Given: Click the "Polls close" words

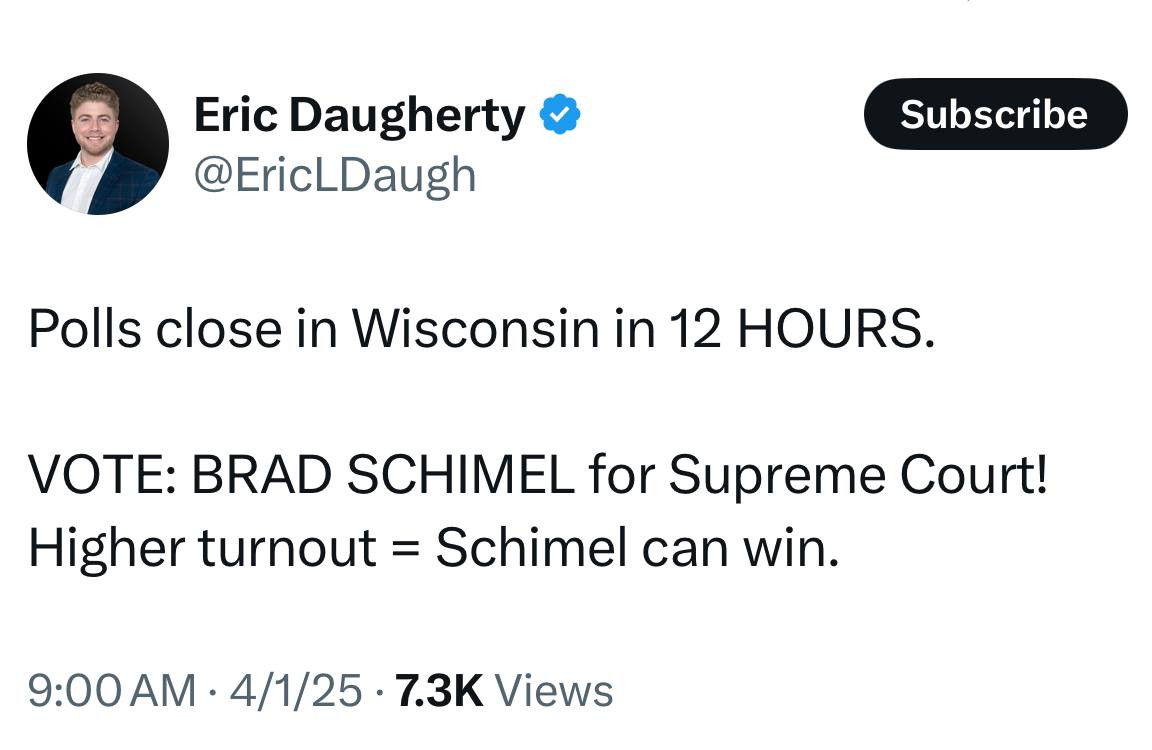Looking at the screenshot, I should (x=155, y=330).
